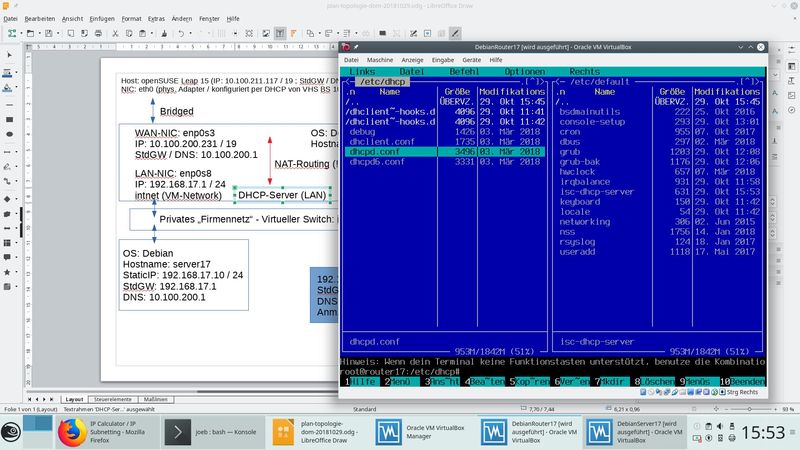This screenshot has height=450, width=800.
Task: Click the Zoom & Pan icon in toolbar
Action: 249,33
